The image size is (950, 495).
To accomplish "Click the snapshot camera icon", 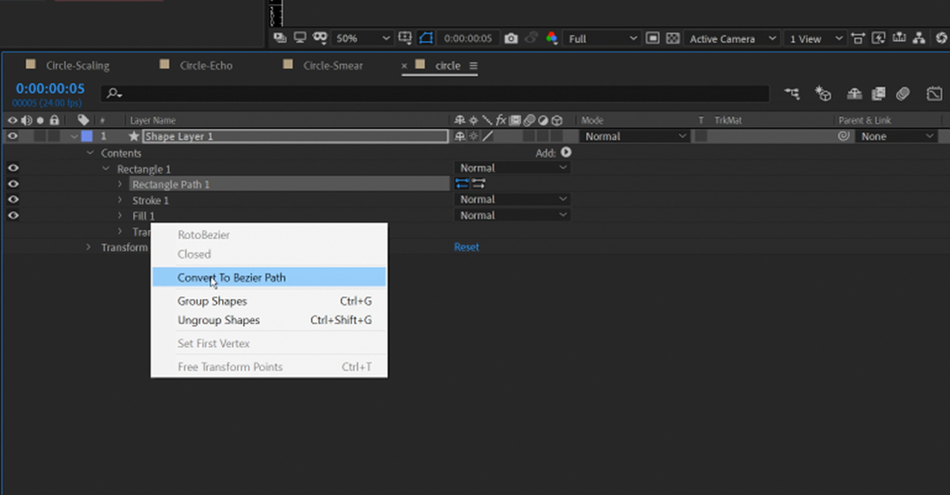I will [511, 38].
